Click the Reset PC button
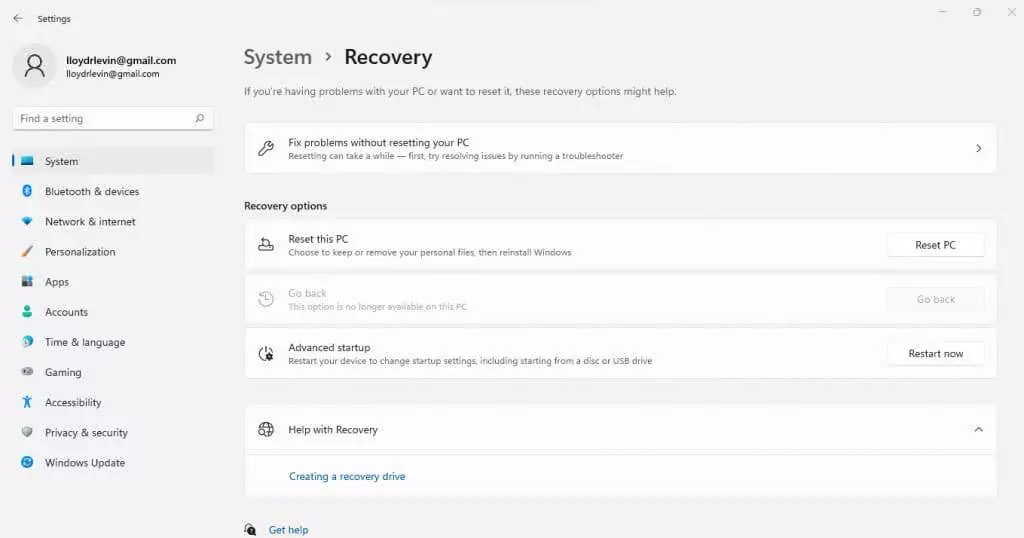 935,245
